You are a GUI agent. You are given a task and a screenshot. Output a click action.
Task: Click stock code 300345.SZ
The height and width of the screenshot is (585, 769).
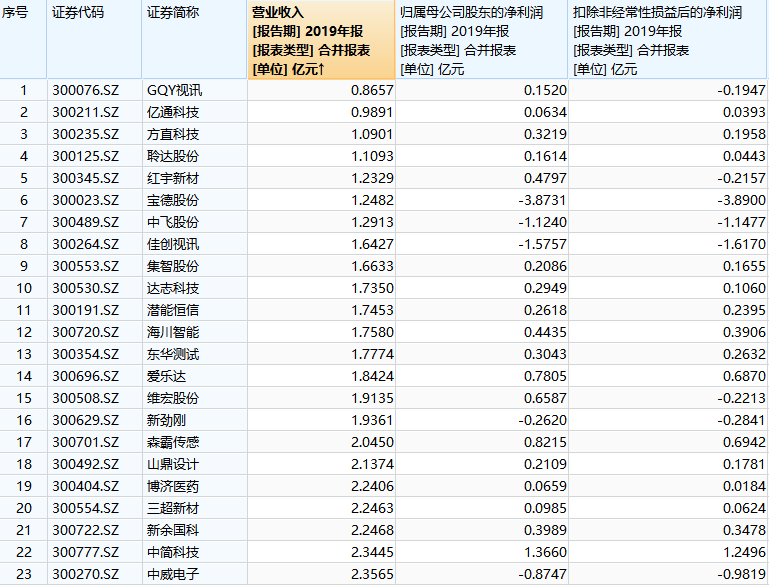86,178
